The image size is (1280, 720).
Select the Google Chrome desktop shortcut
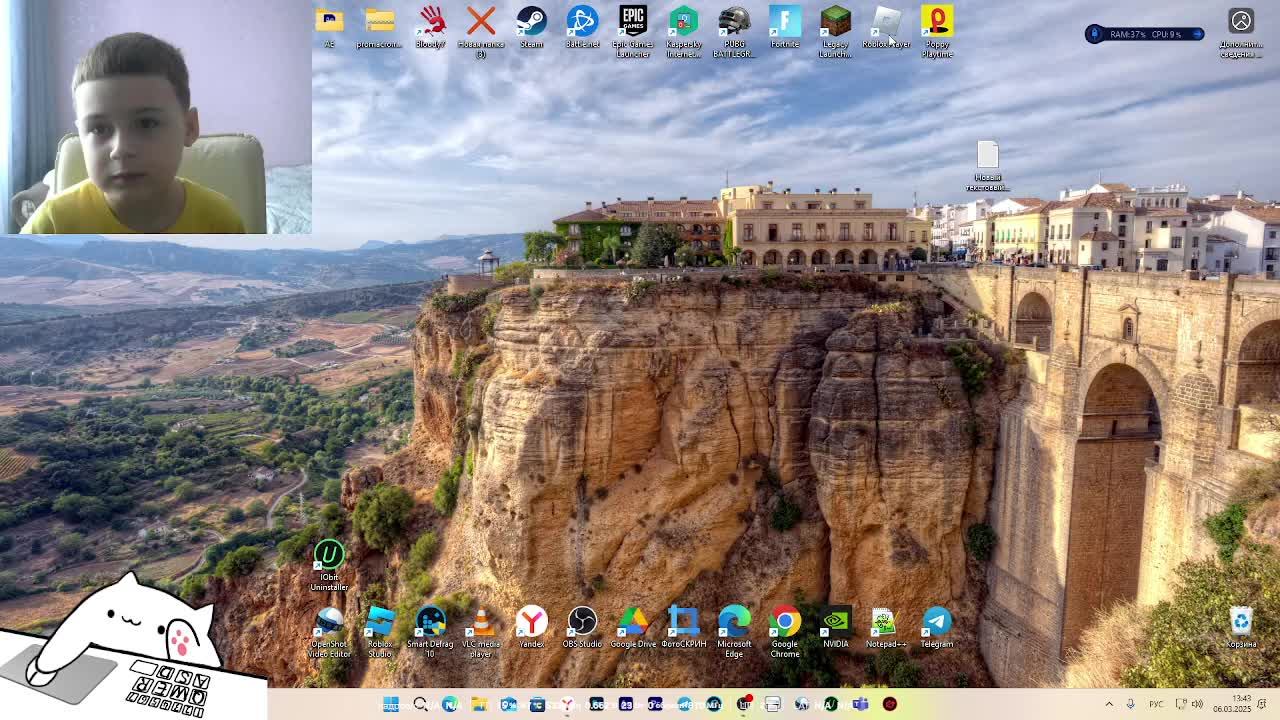tap(785, 633)
